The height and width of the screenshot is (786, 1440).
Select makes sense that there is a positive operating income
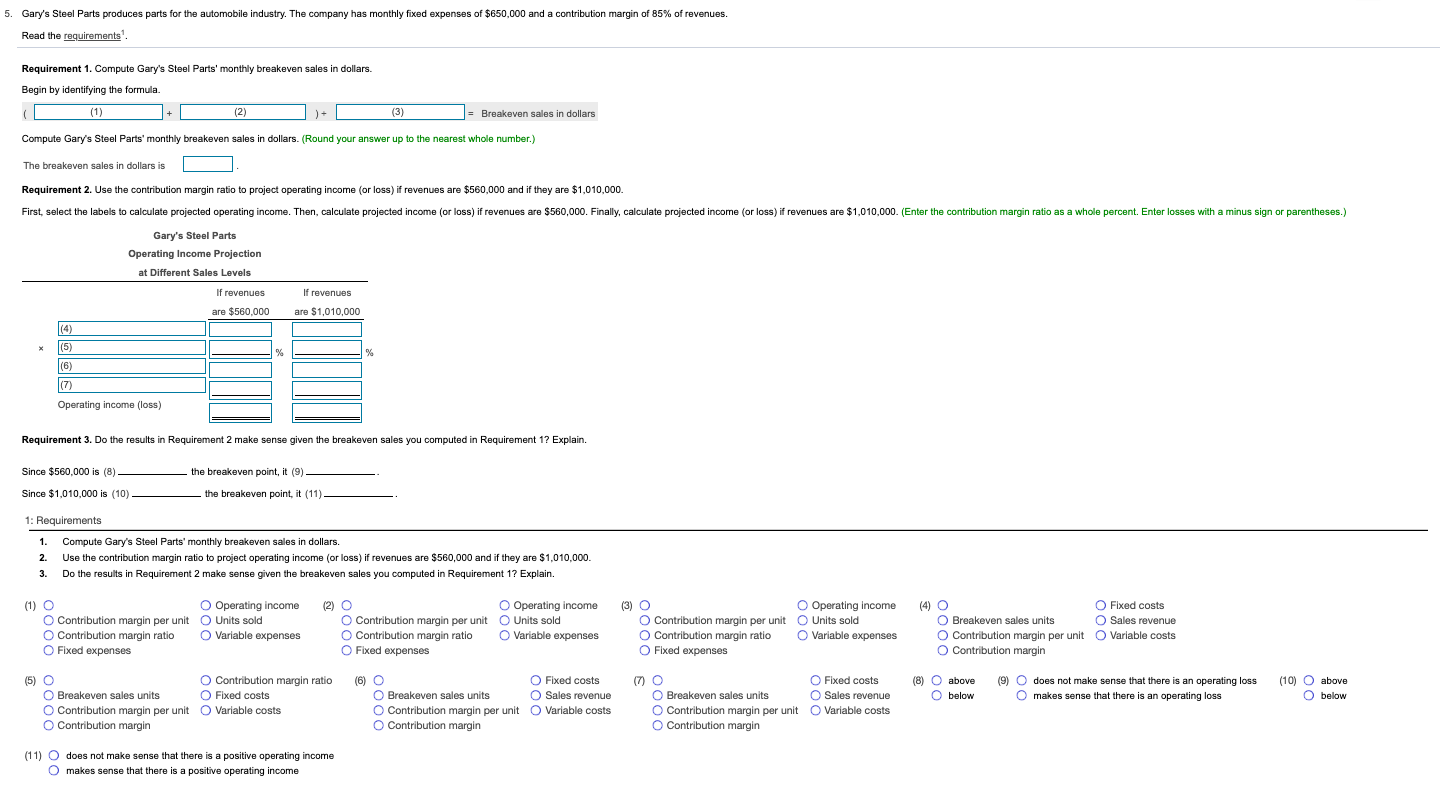(55, 770)
